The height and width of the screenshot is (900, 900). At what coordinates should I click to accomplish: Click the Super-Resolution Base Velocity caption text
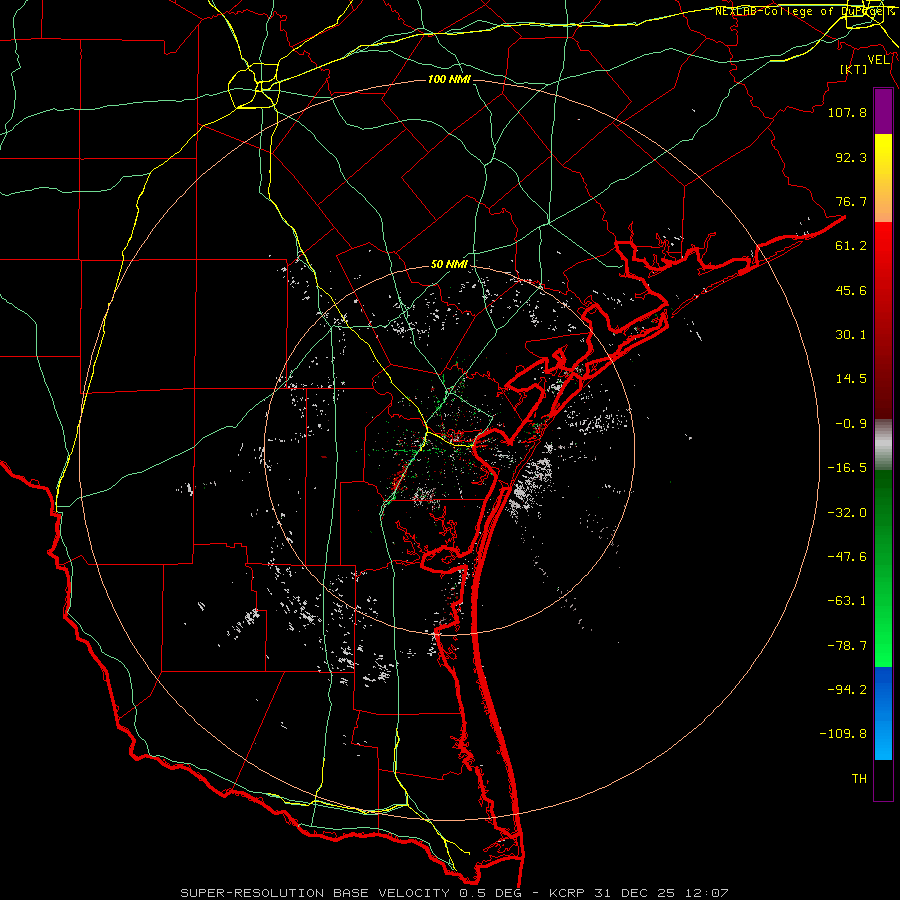point(455,893)
